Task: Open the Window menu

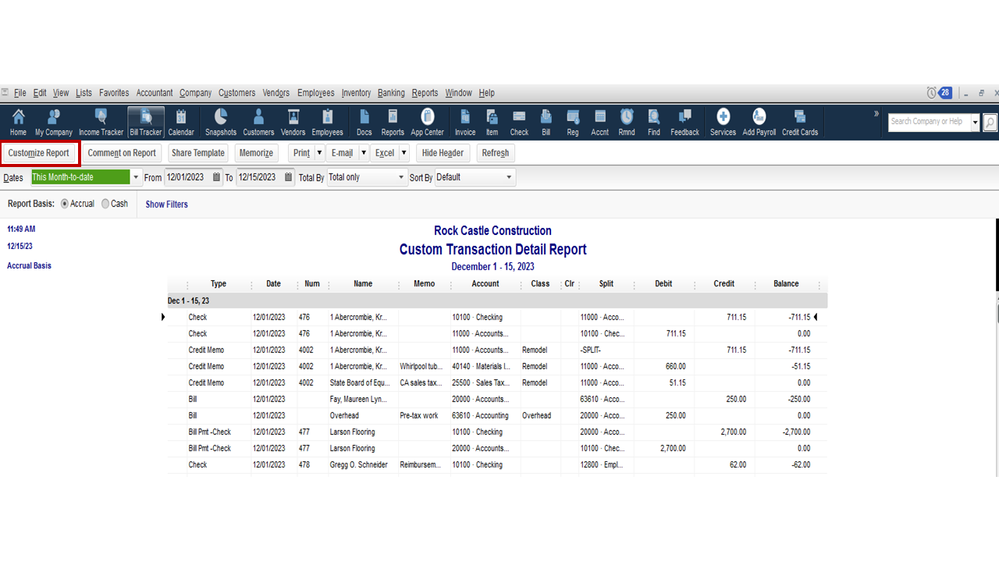Action: pos(458,93)
